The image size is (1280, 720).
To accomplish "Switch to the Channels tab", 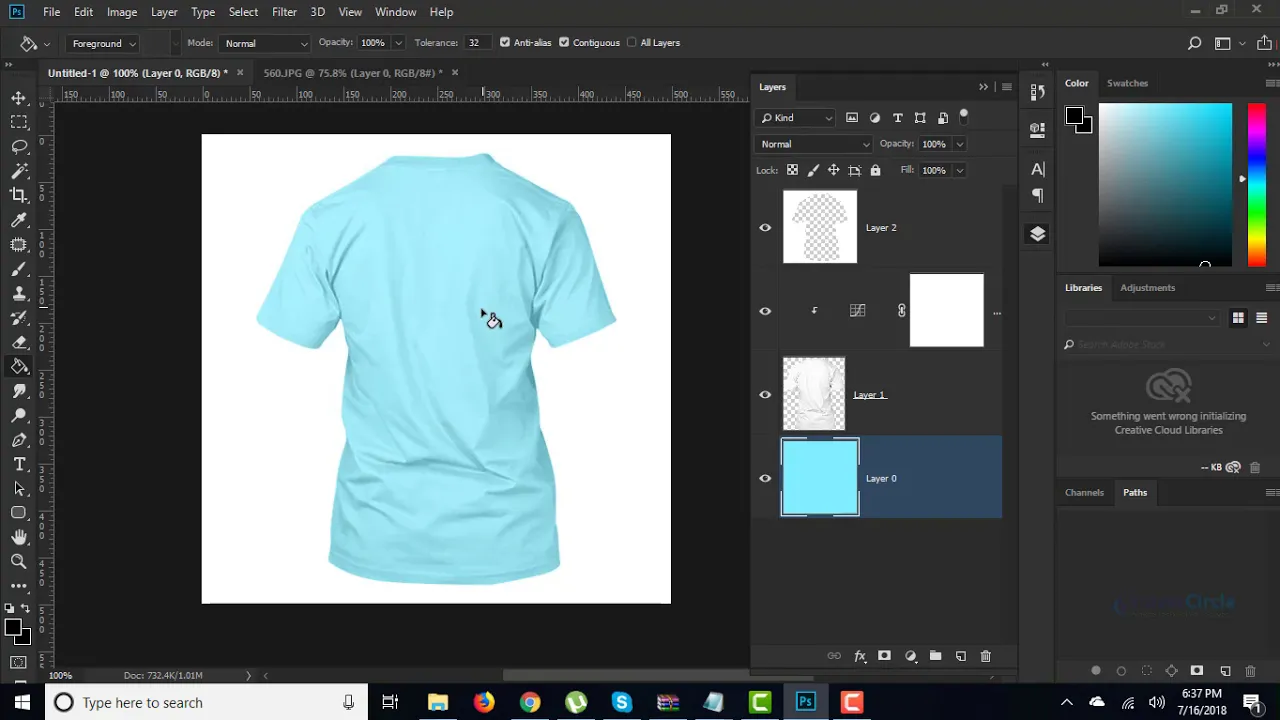I will pyautogui.click(x=1084, y=493).
